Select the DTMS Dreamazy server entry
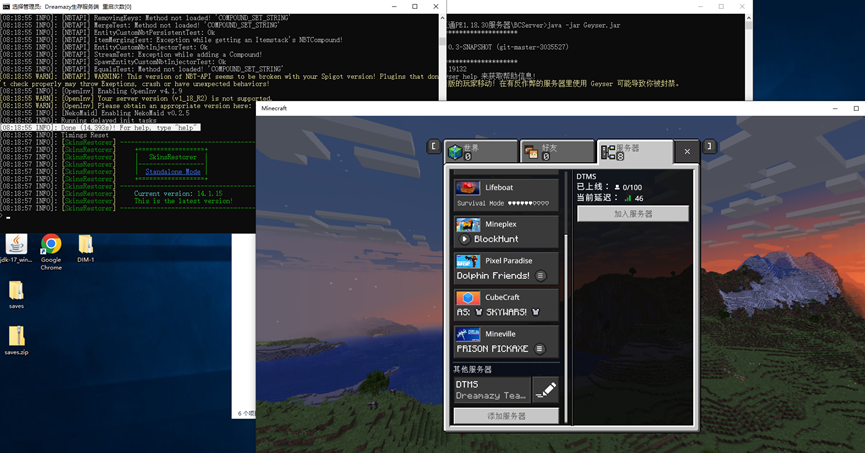The height and width of the screenshot is (453, 865). point(491,390)
